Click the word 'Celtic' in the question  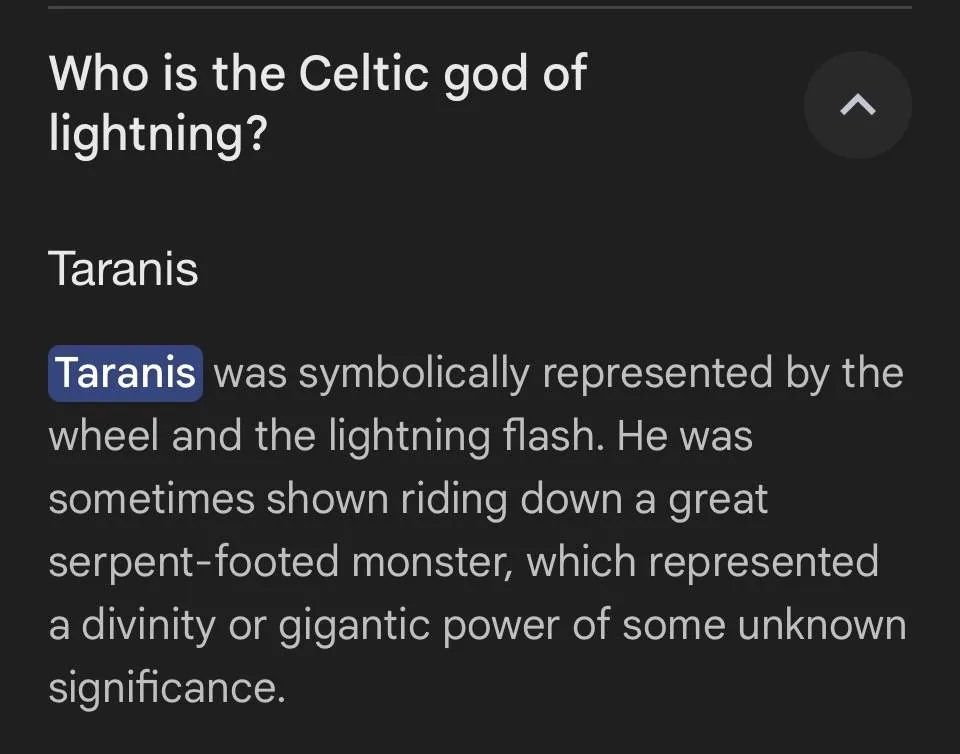(x=364, y=73)
